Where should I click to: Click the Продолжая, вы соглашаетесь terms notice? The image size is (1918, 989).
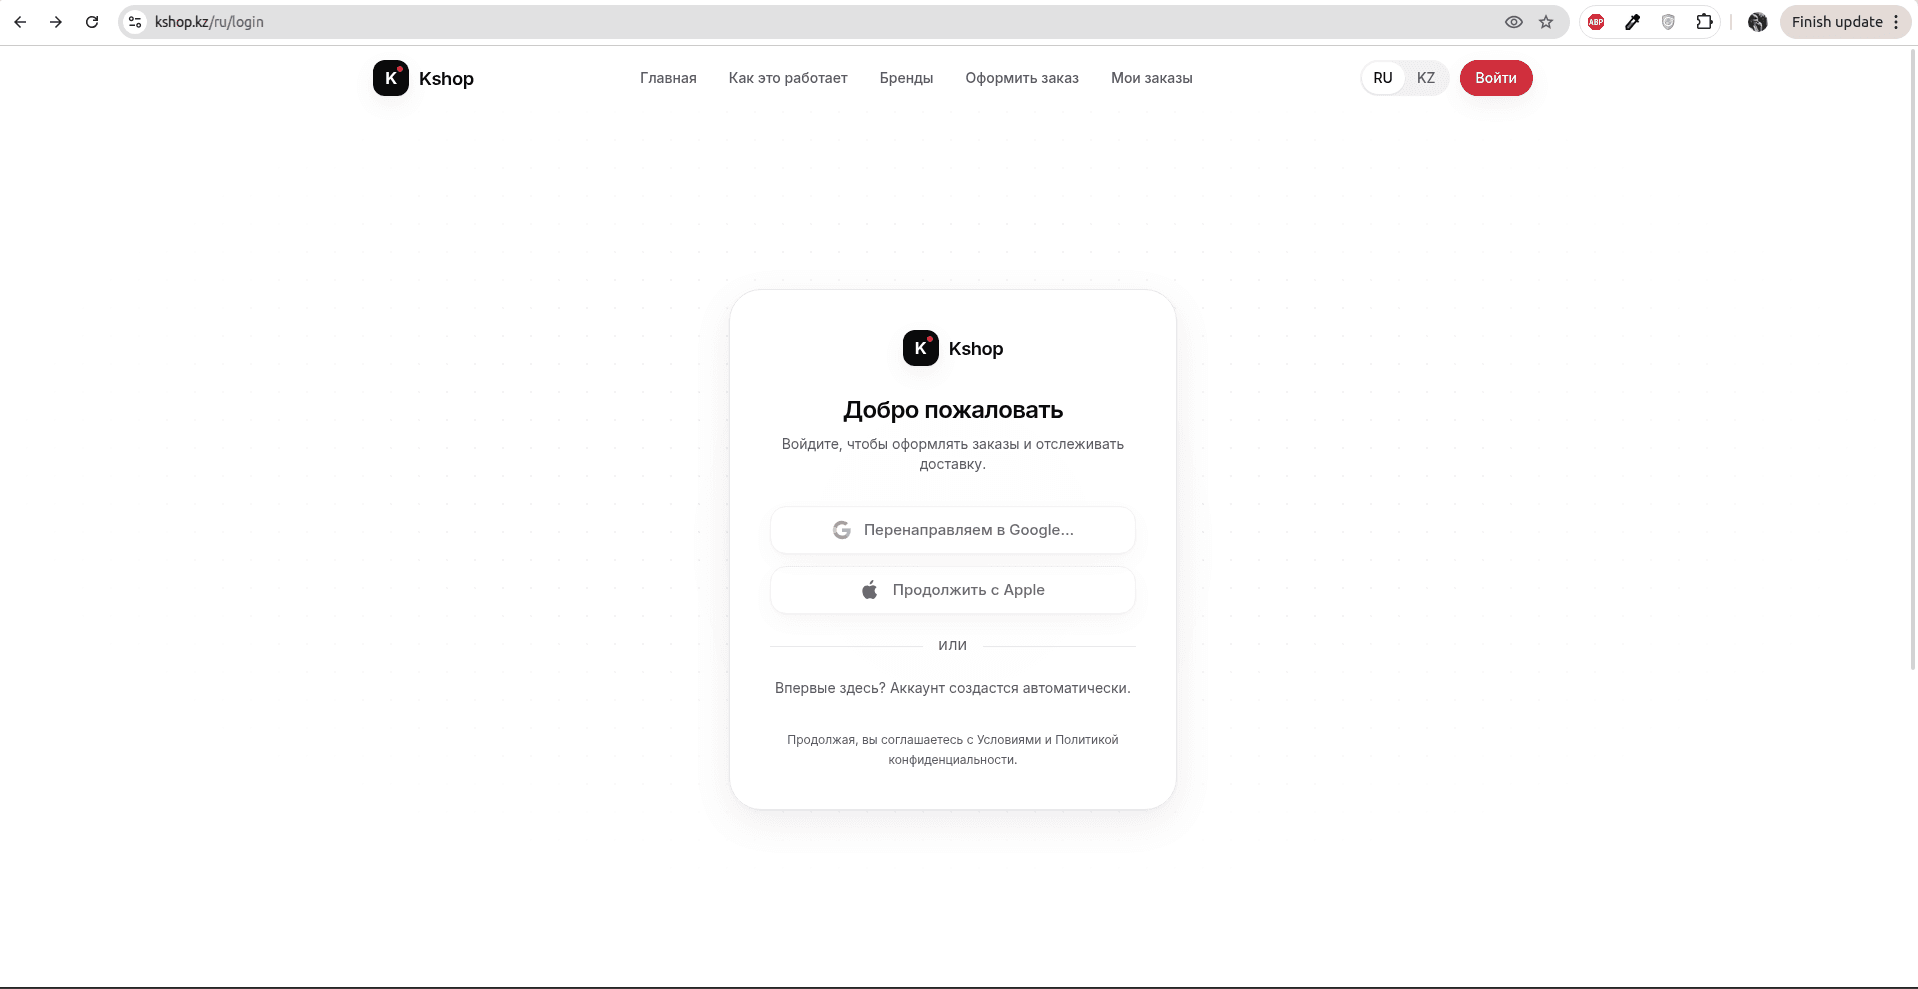point(953,750)
